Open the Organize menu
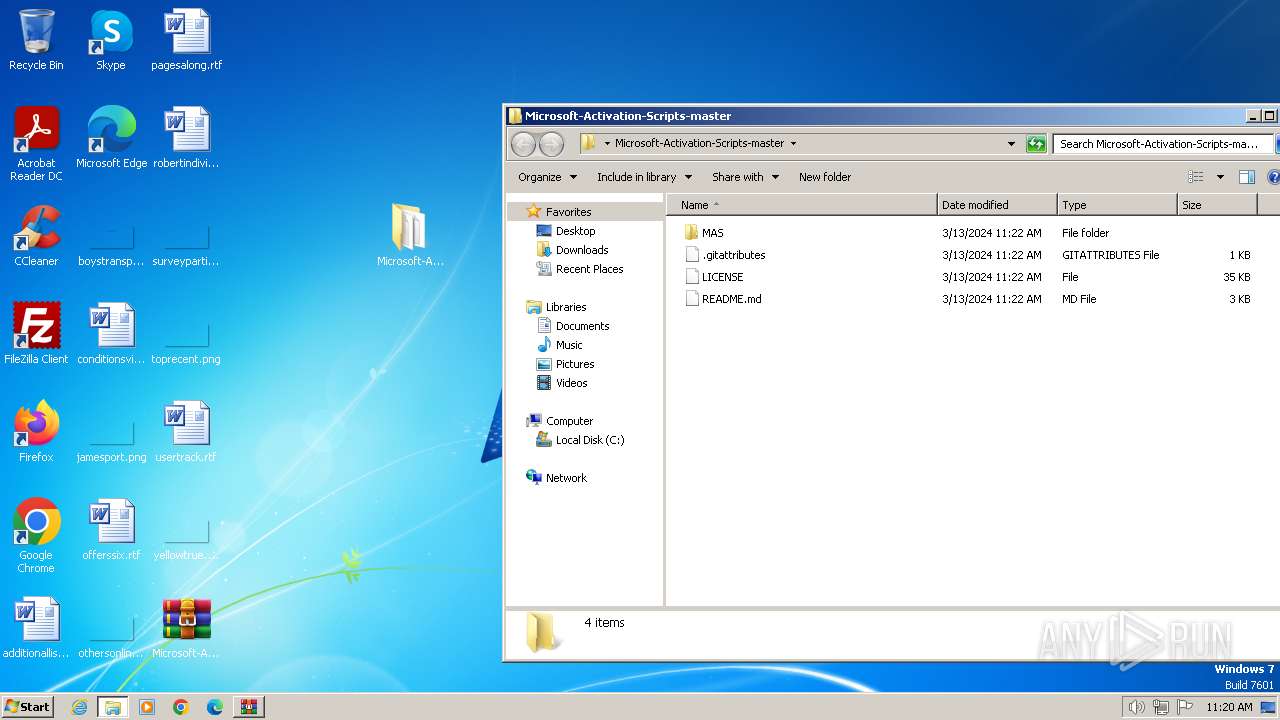1280x720 pixels. pyautogui.click(x=547, y=177)
